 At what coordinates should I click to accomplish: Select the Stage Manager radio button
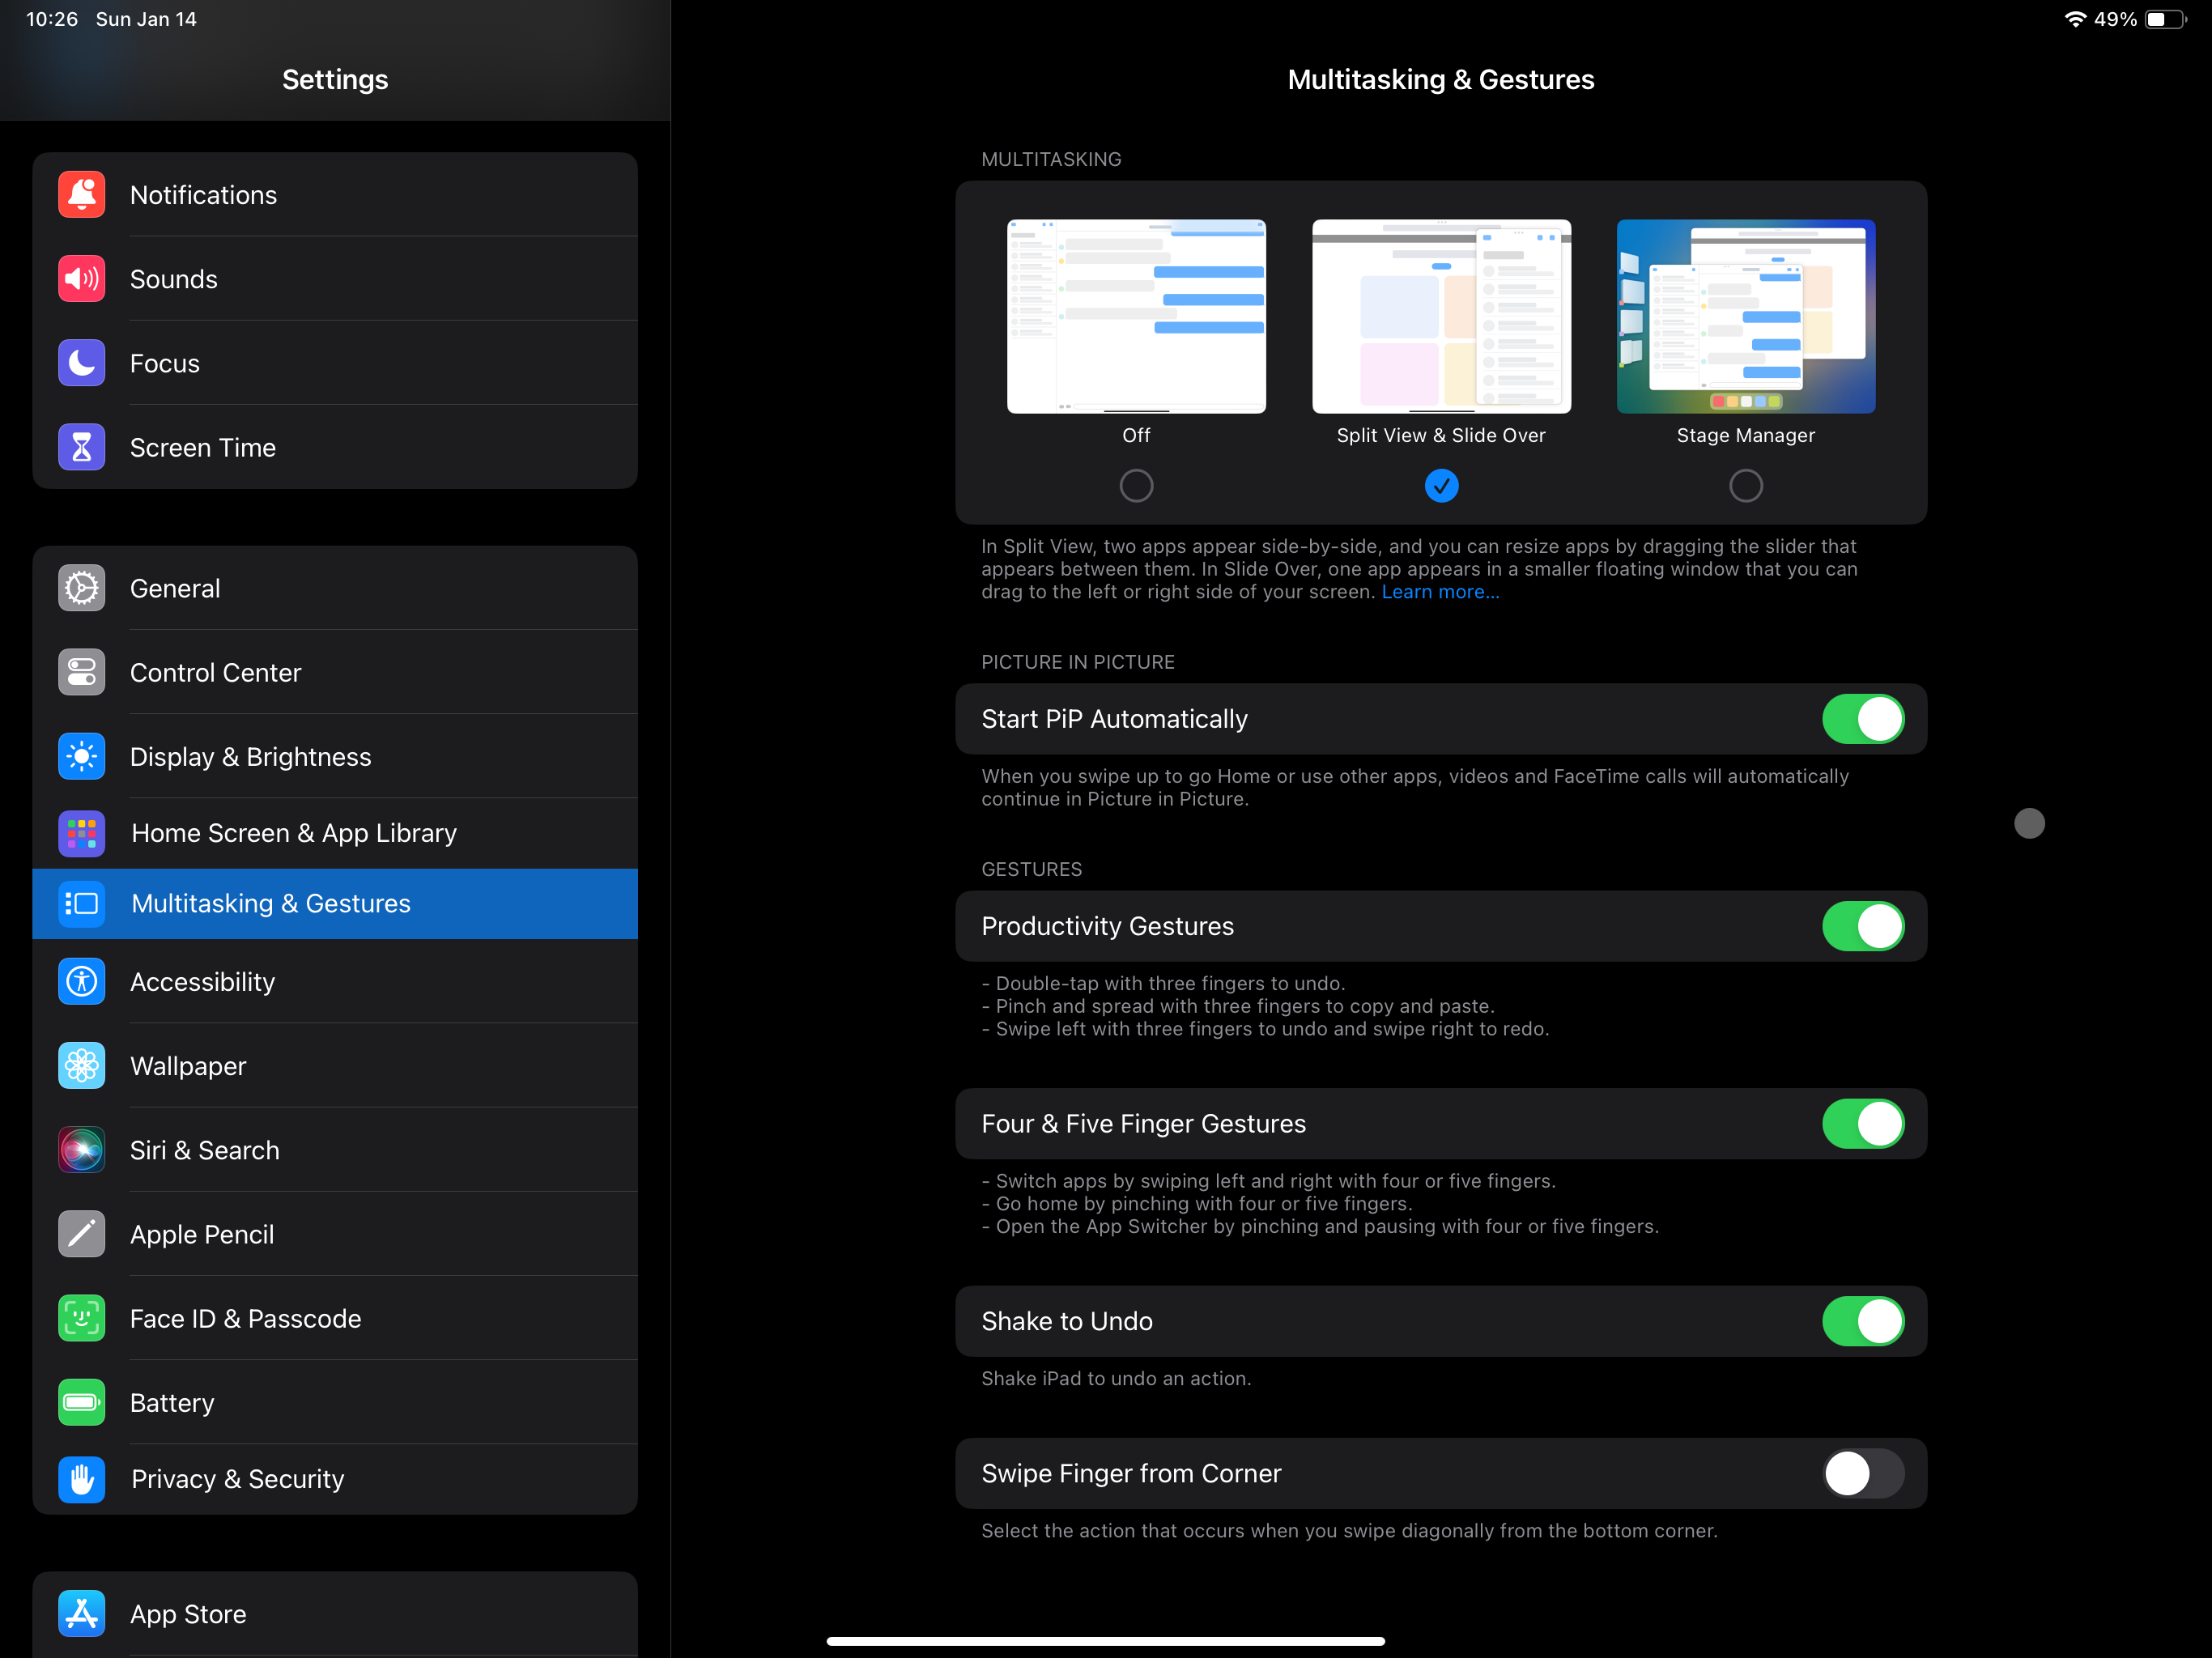point(1745,486)
